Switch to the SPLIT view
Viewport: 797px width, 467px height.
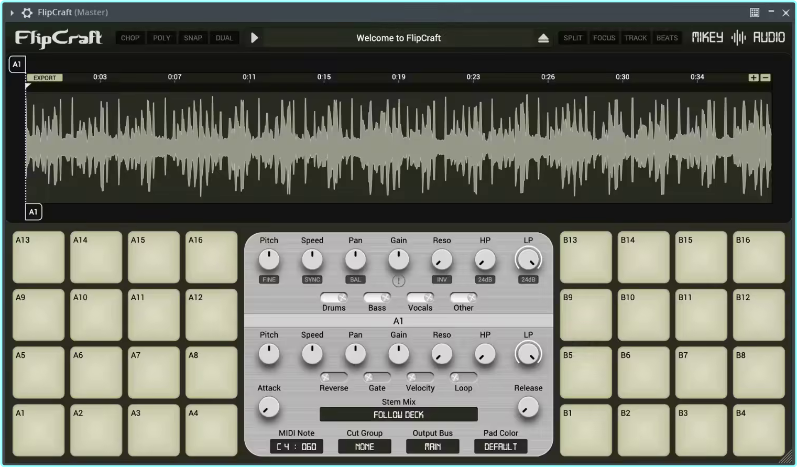click(573, 38)
